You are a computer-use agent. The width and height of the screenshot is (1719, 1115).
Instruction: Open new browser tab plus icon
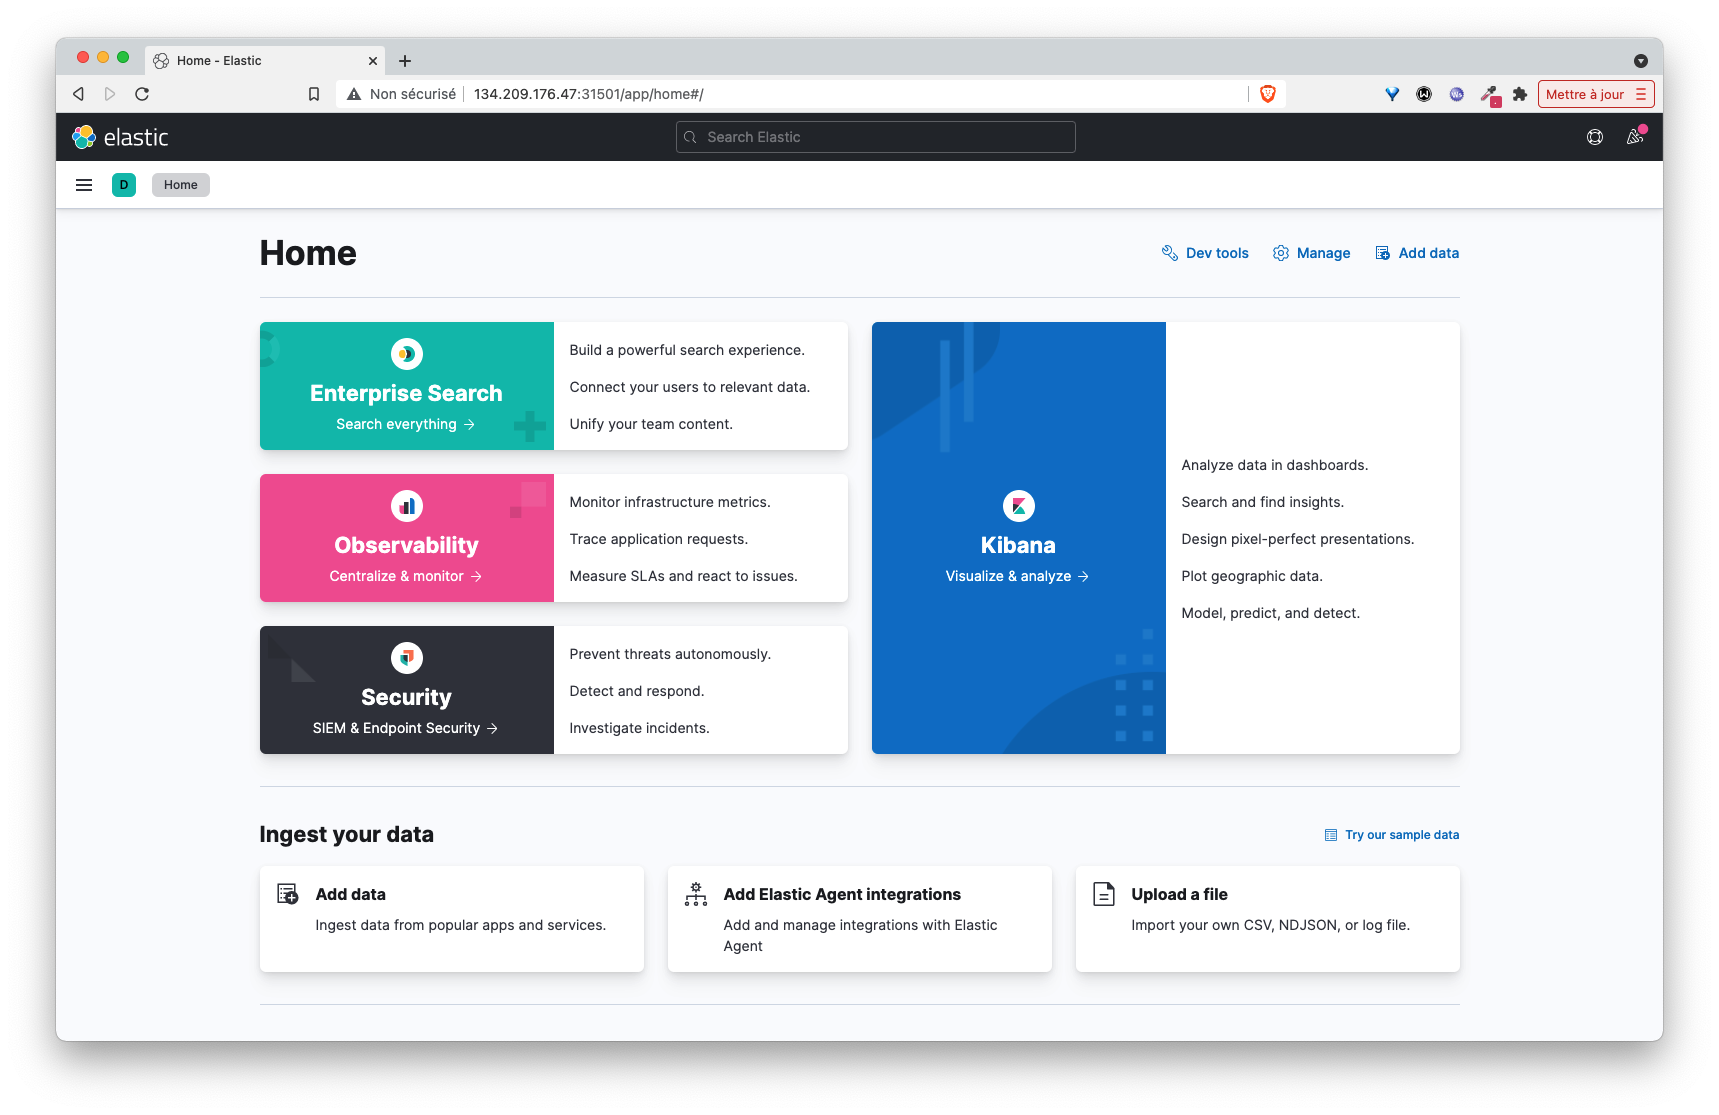point(405,61)
